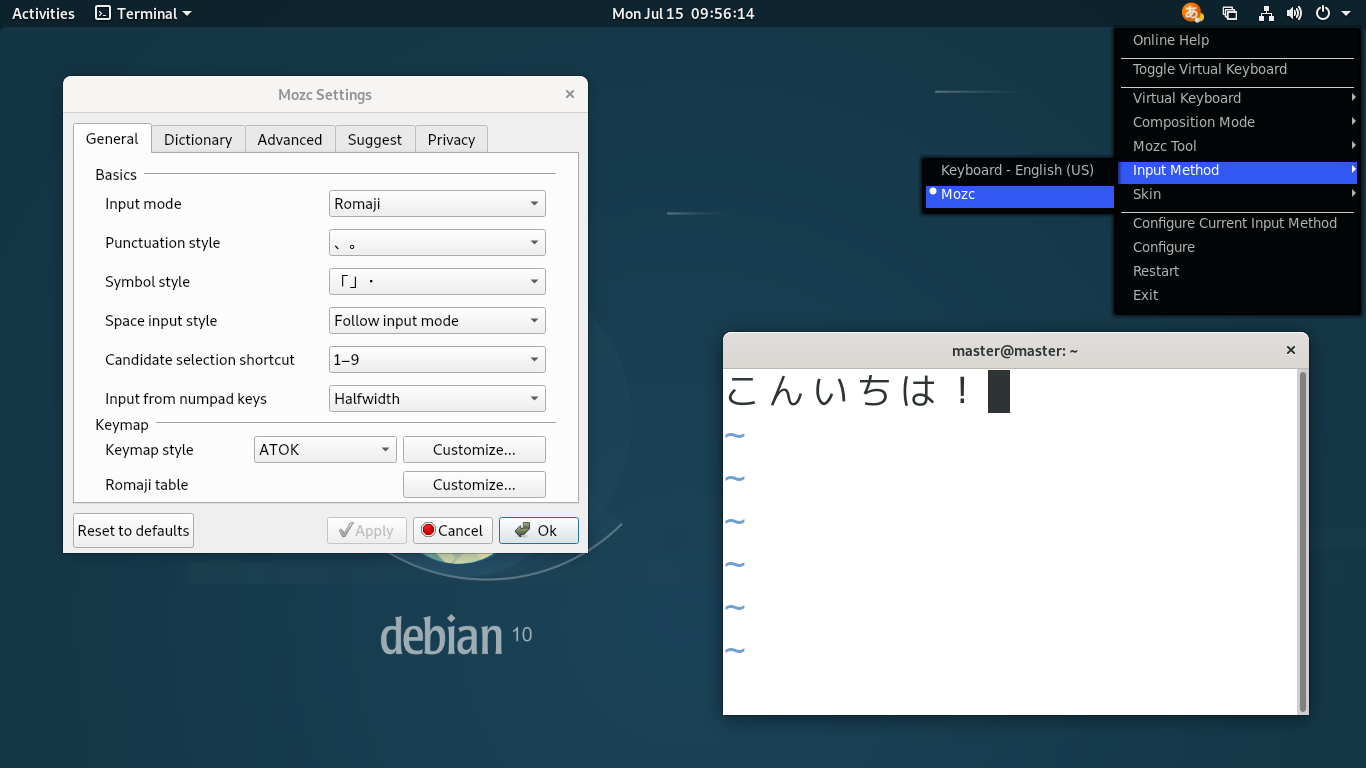Click the Terminal app menu in top bar
This screenshot has height=768, width=1366.
143,14
